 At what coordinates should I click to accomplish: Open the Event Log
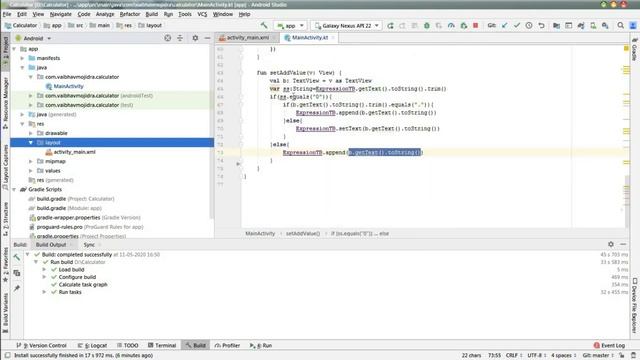(609, 345)
